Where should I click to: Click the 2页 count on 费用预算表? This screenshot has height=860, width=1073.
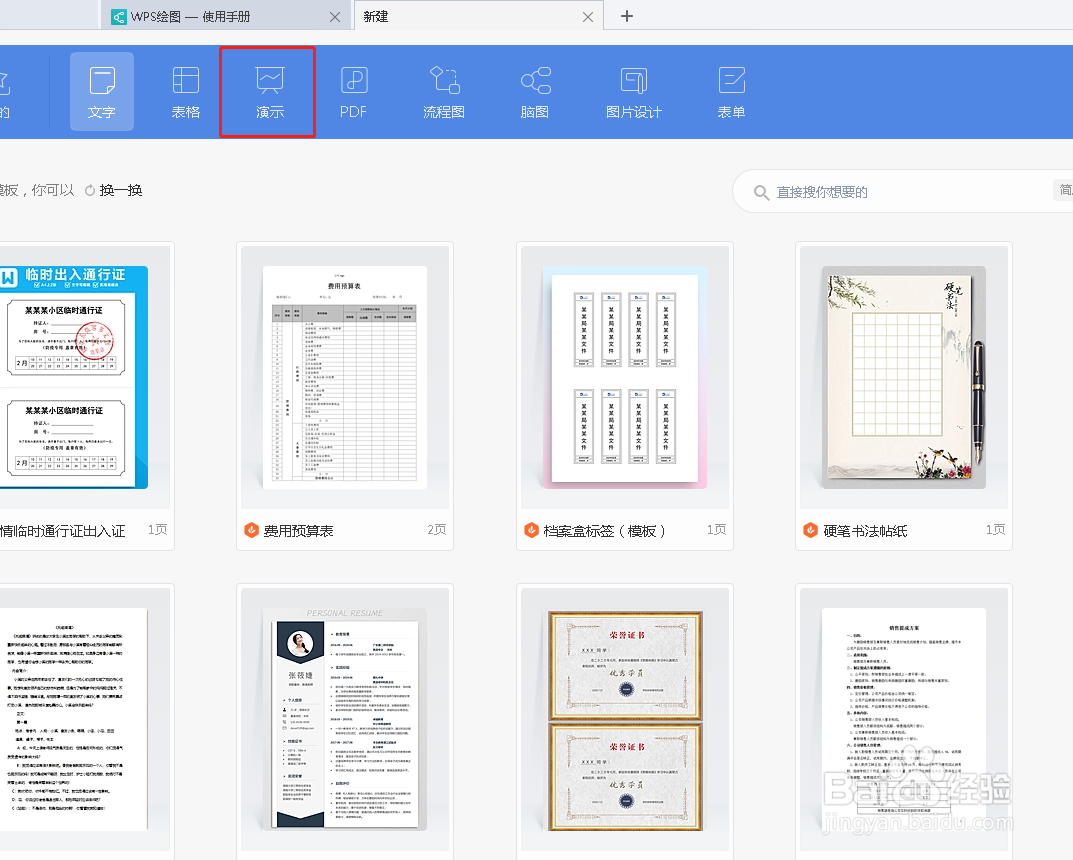[437, 530]
